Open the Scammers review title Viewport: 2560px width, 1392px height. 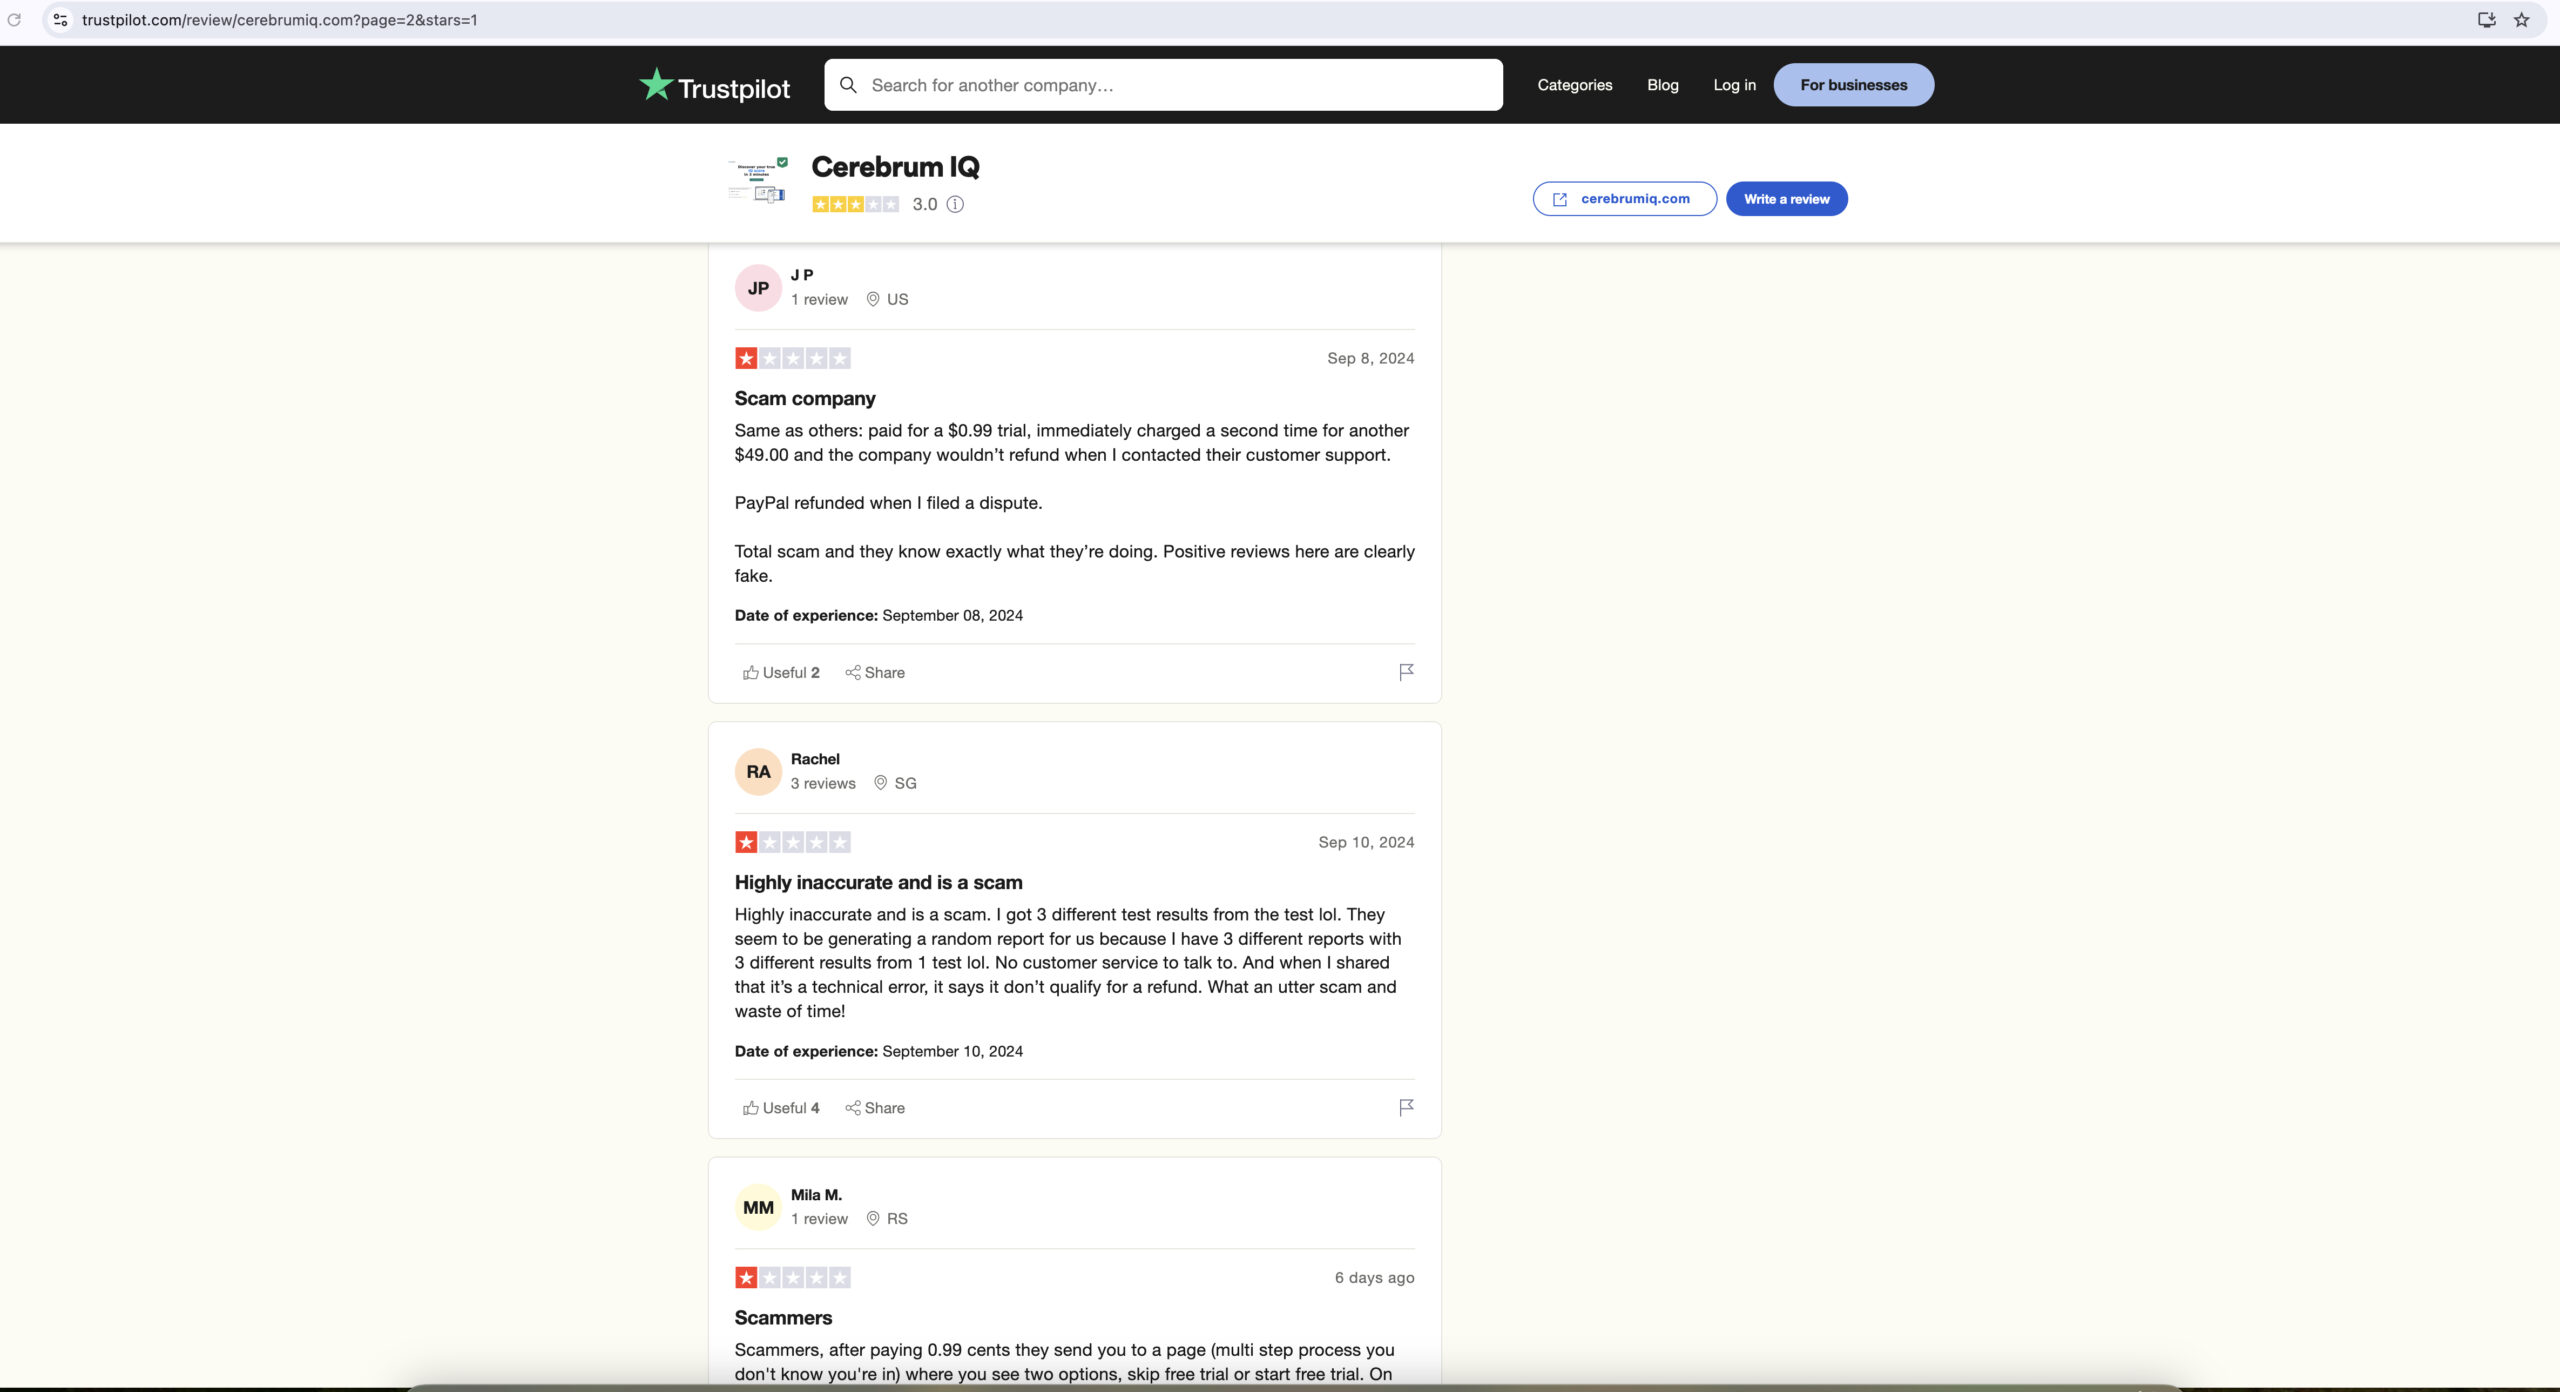[x=783, y=1318]
